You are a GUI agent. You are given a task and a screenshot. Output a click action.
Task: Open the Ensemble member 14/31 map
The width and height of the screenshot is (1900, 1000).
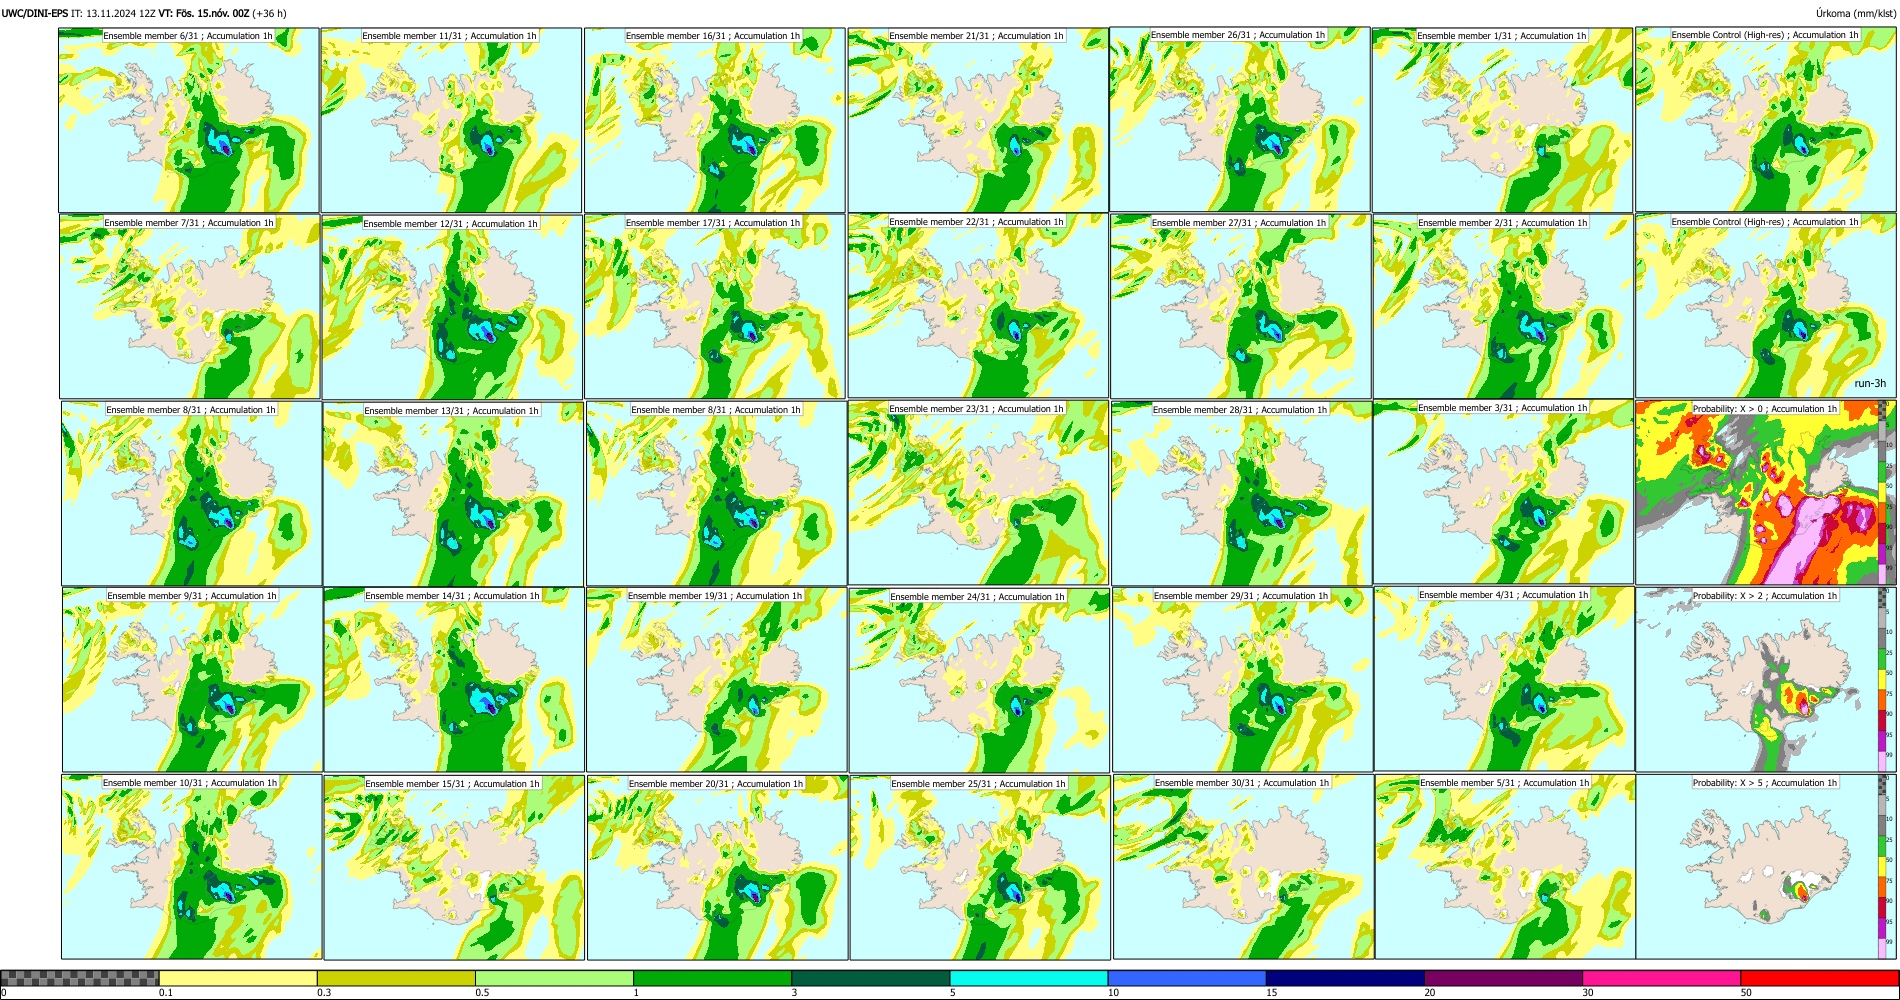(454, 680)
